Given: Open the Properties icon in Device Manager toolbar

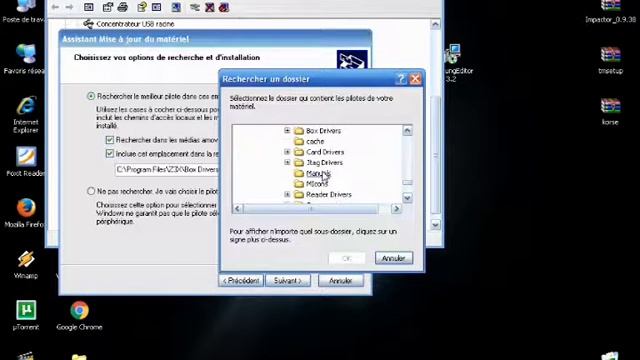Looking at the screenshot, I should 108,7.
